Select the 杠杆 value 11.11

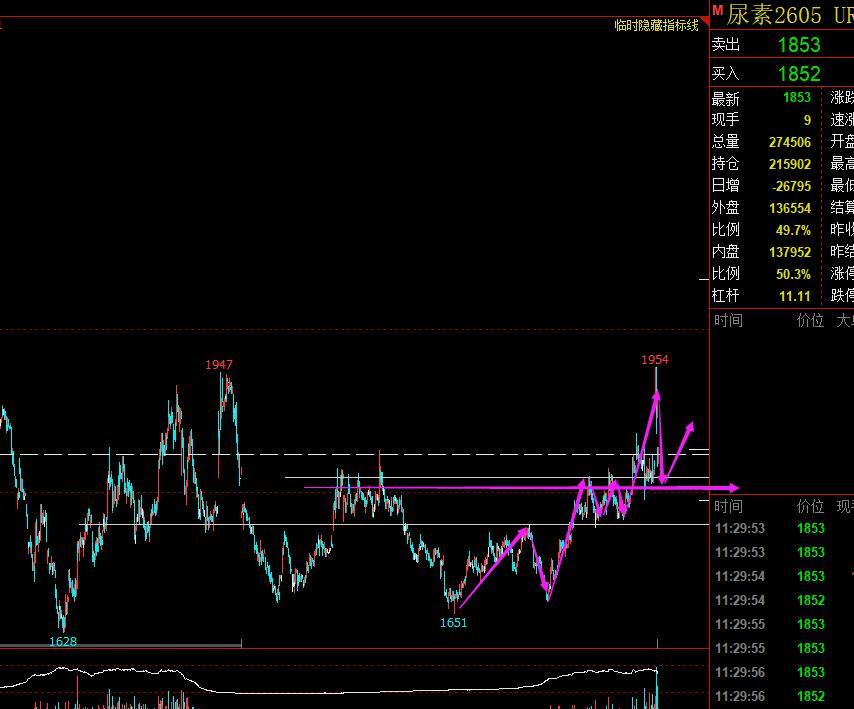tap(795, 296)
